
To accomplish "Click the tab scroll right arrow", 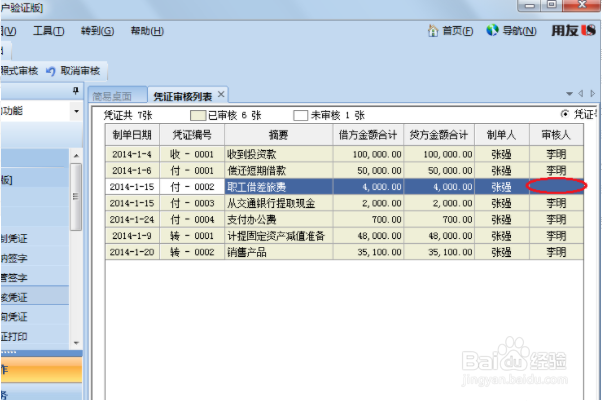I will (592, 93).
